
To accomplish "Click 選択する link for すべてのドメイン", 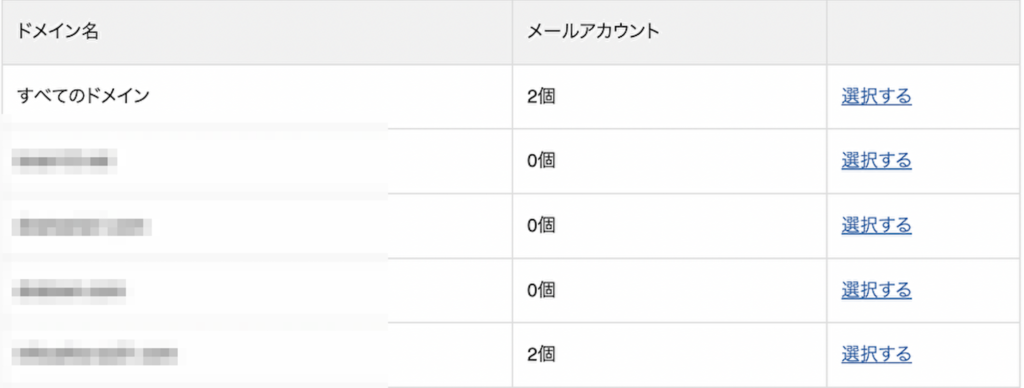I will pos(876,96).
